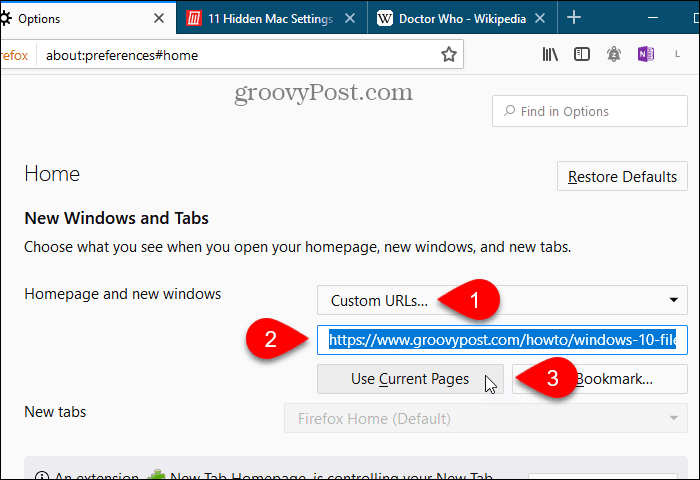The width and height of the screenshot is (700, 480).
Task: Click the Homepage and new windows label
Action: point(123,294)
